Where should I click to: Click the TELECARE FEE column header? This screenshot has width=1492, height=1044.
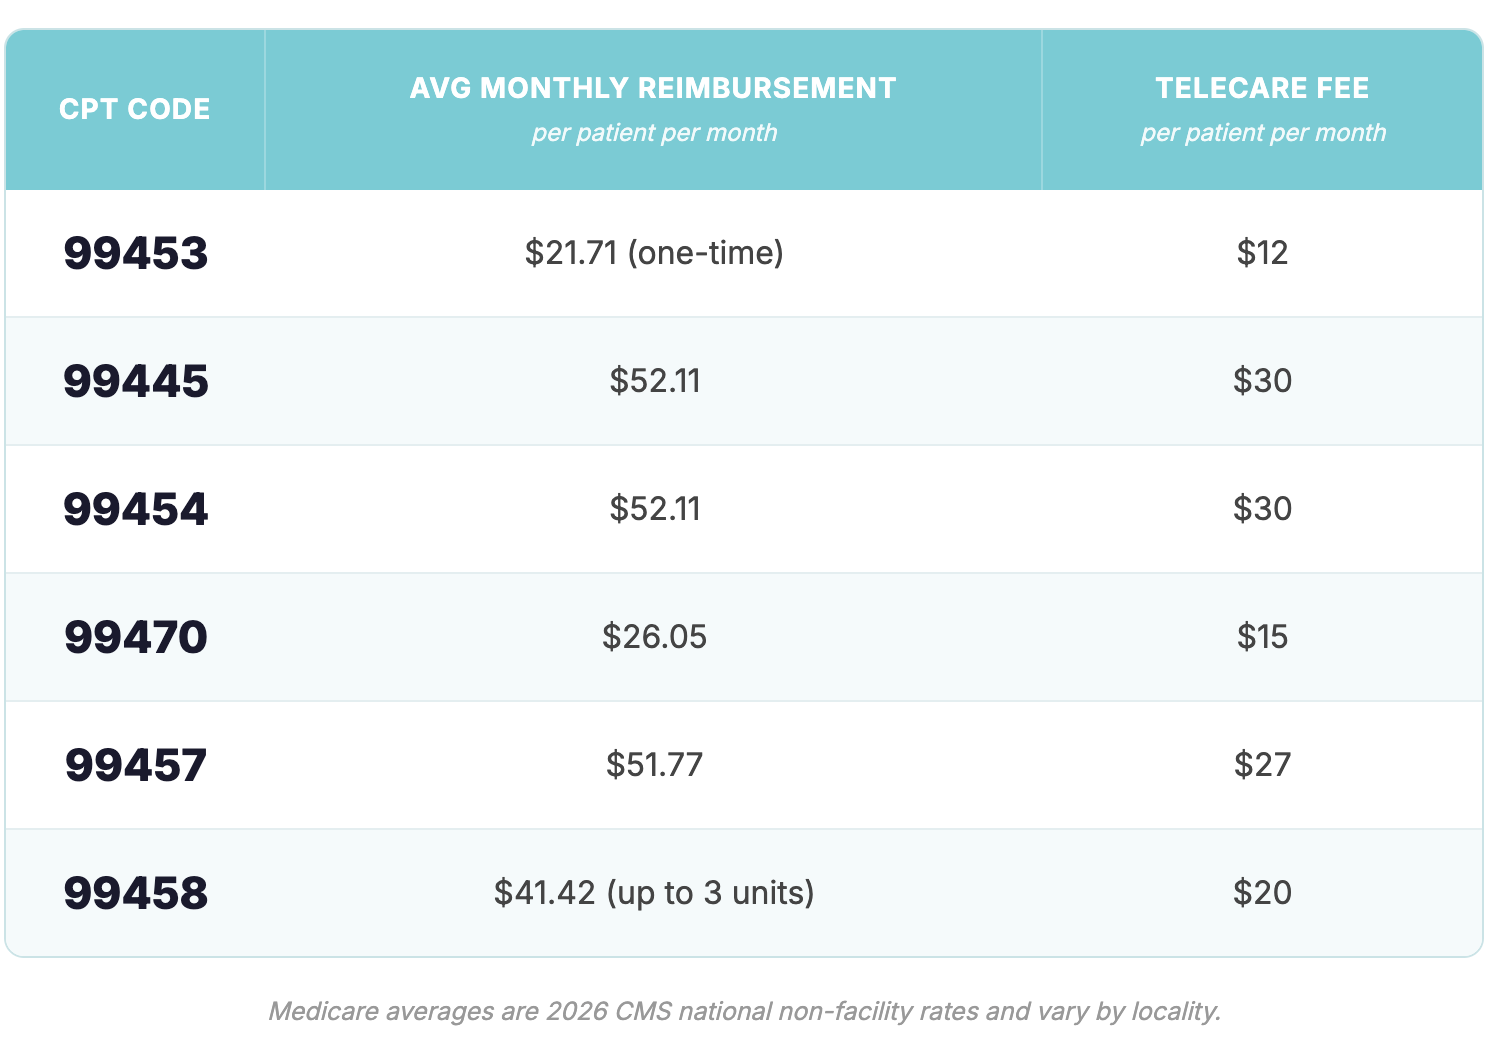[1262, 88]
